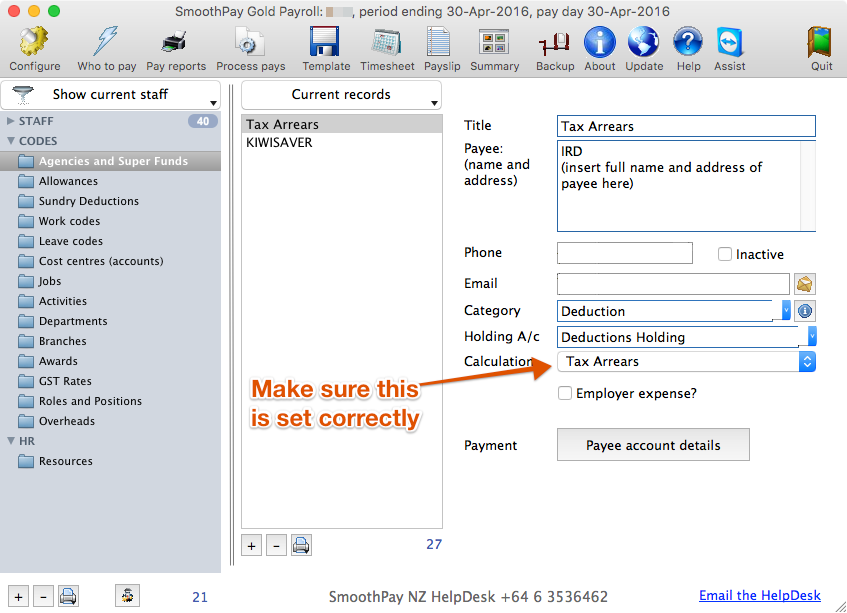Open the Payslip view

click(x=442, y=49)
